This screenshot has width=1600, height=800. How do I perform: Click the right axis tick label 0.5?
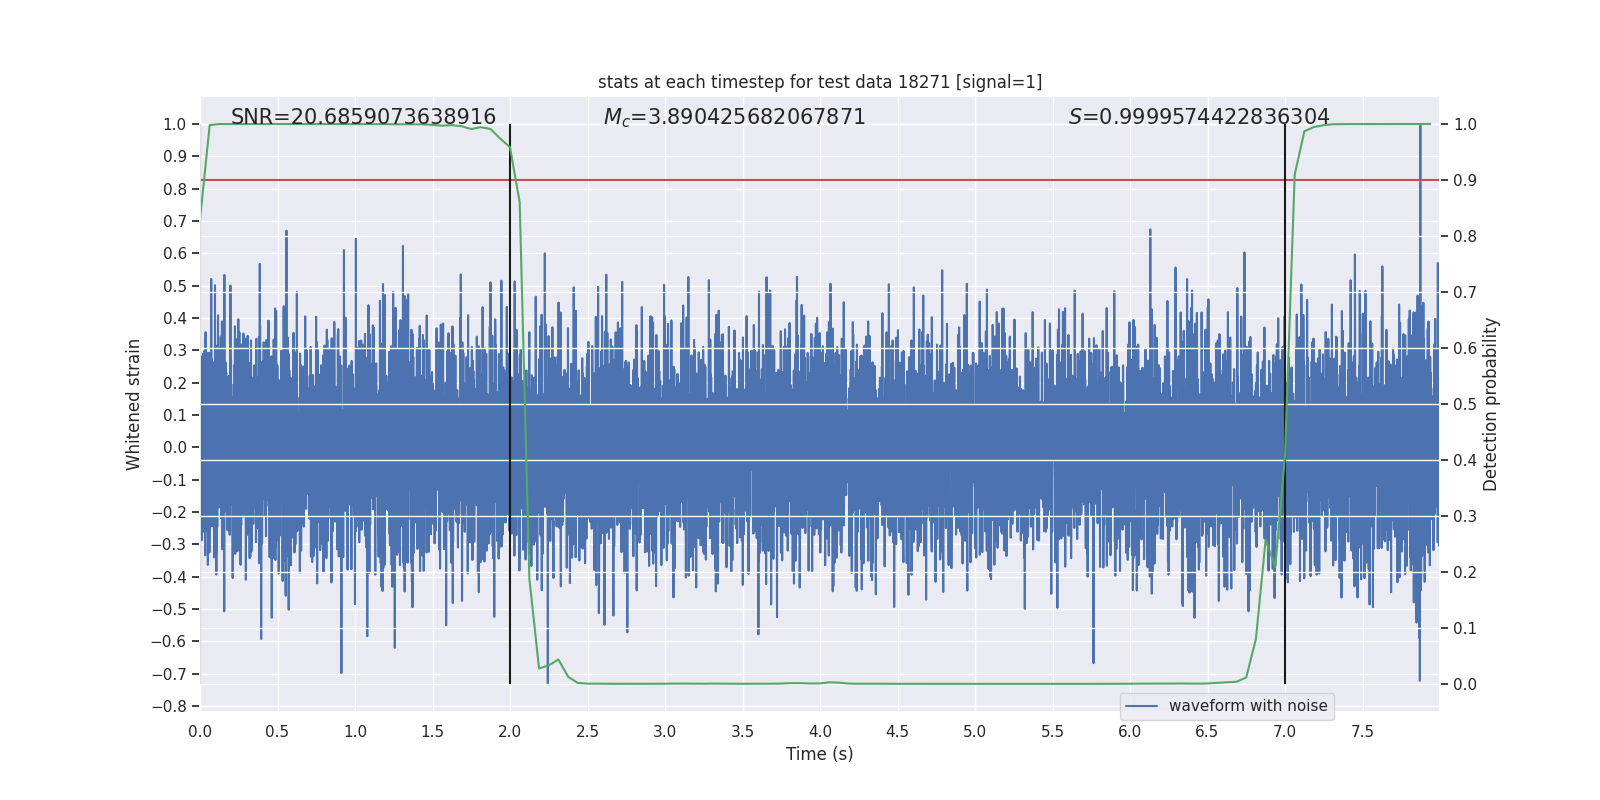click(x=1465, y=404)
